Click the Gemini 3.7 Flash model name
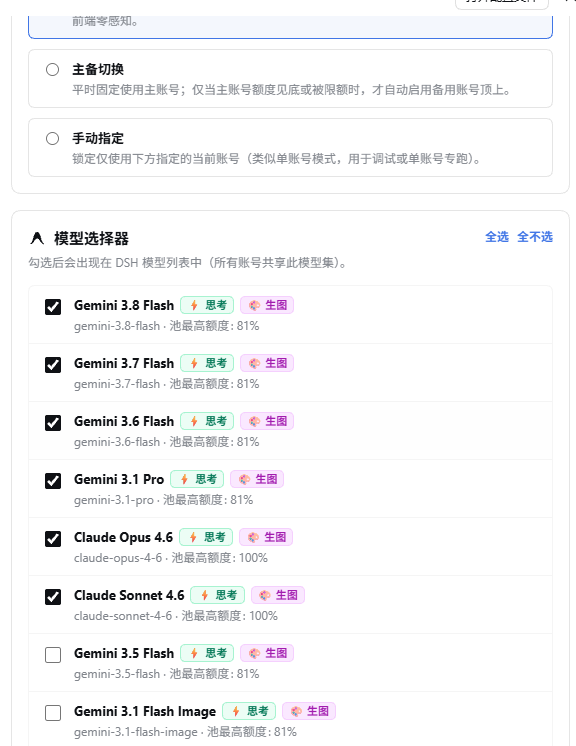This screenshot has width=576, height=746. [x=124, y=363]
